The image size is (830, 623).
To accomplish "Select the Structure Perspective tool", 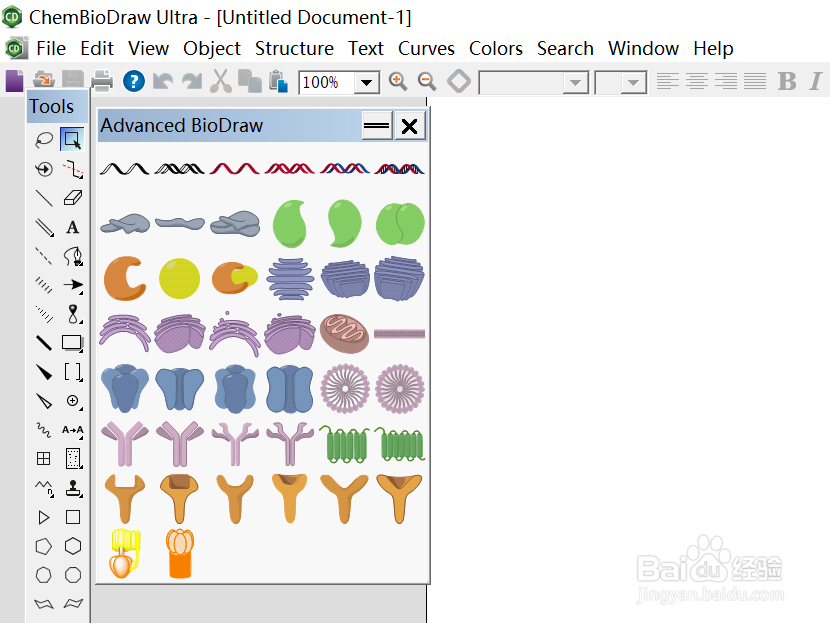I will [x=44, y=169].
